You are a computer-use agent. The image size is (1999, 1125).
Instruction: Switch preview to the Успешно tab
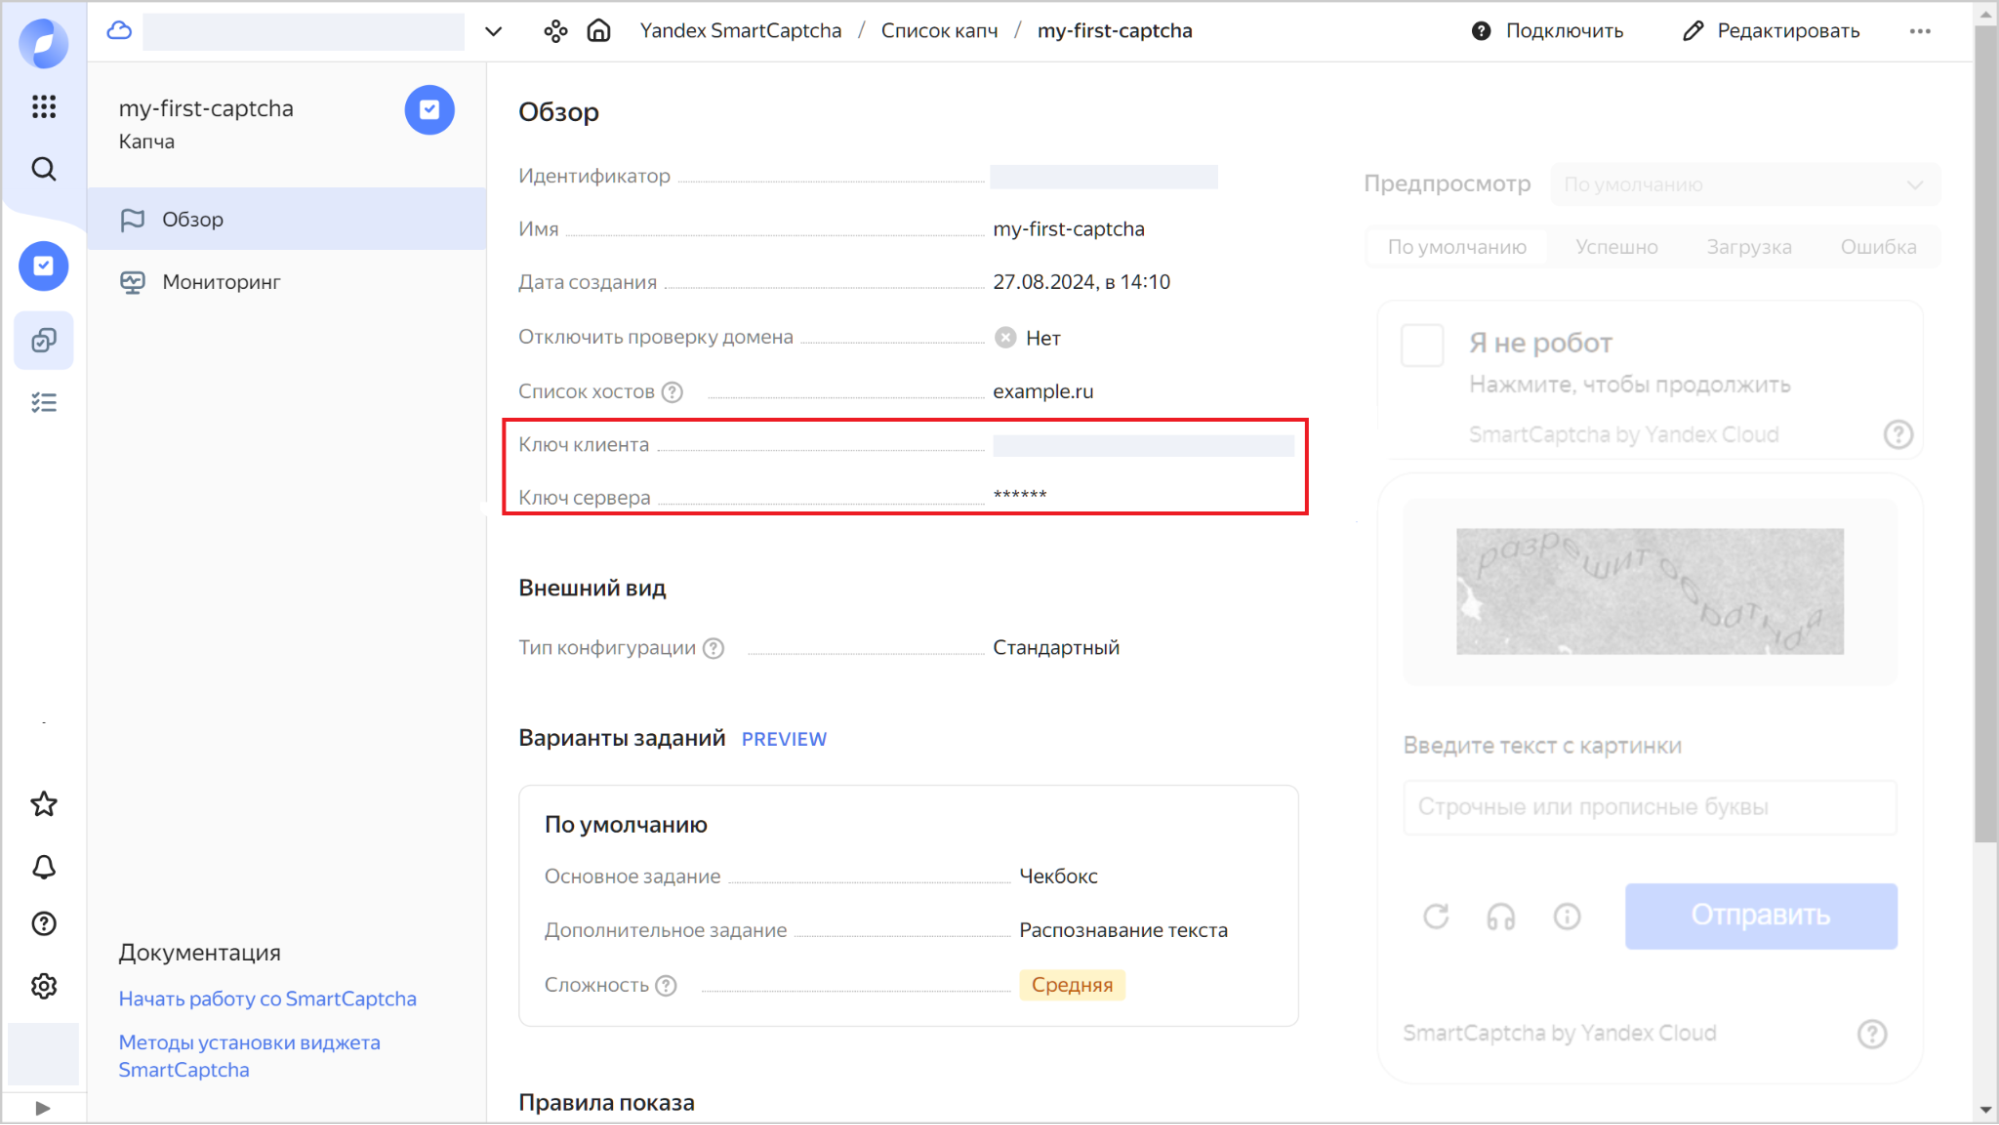tap(1616, 247)
